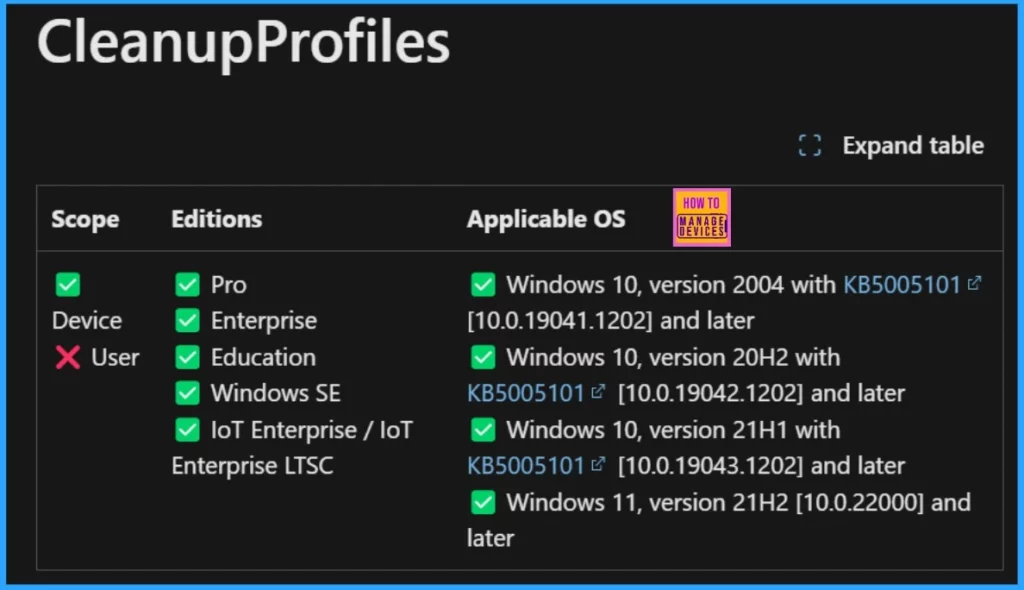Click the green check beside IoT Enterprise

pos(187,430)
